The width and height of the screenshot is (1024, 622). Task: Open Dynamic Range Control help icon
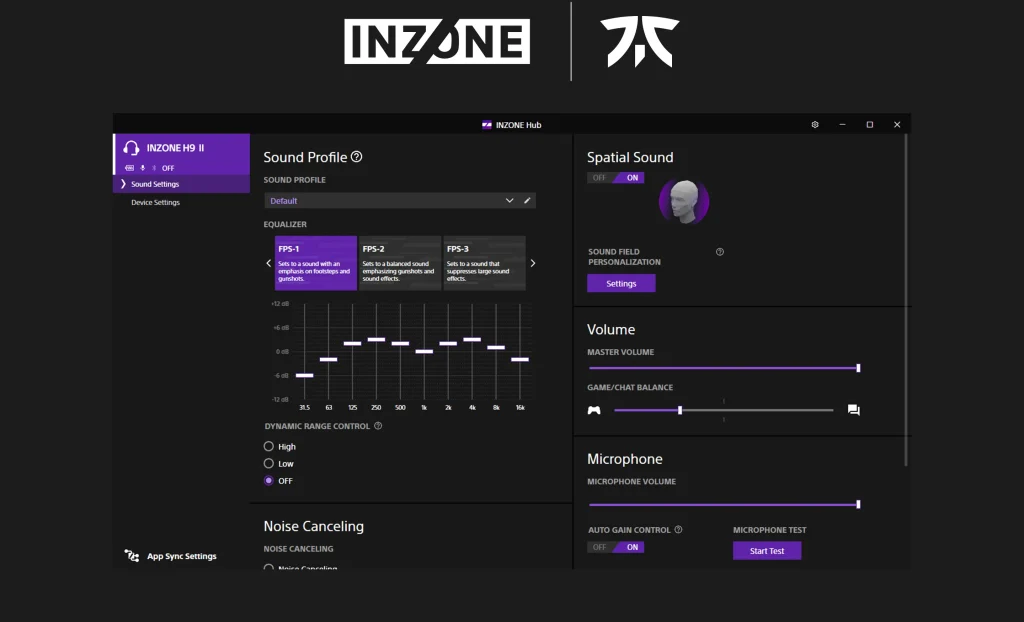(x=378, y=426)
